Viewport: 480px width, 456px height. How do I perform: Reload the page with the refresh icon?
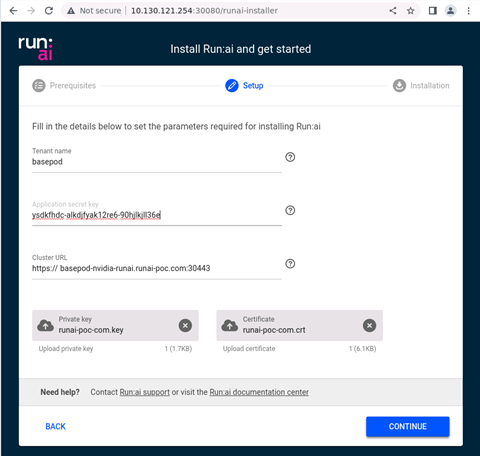click(49, 11)
